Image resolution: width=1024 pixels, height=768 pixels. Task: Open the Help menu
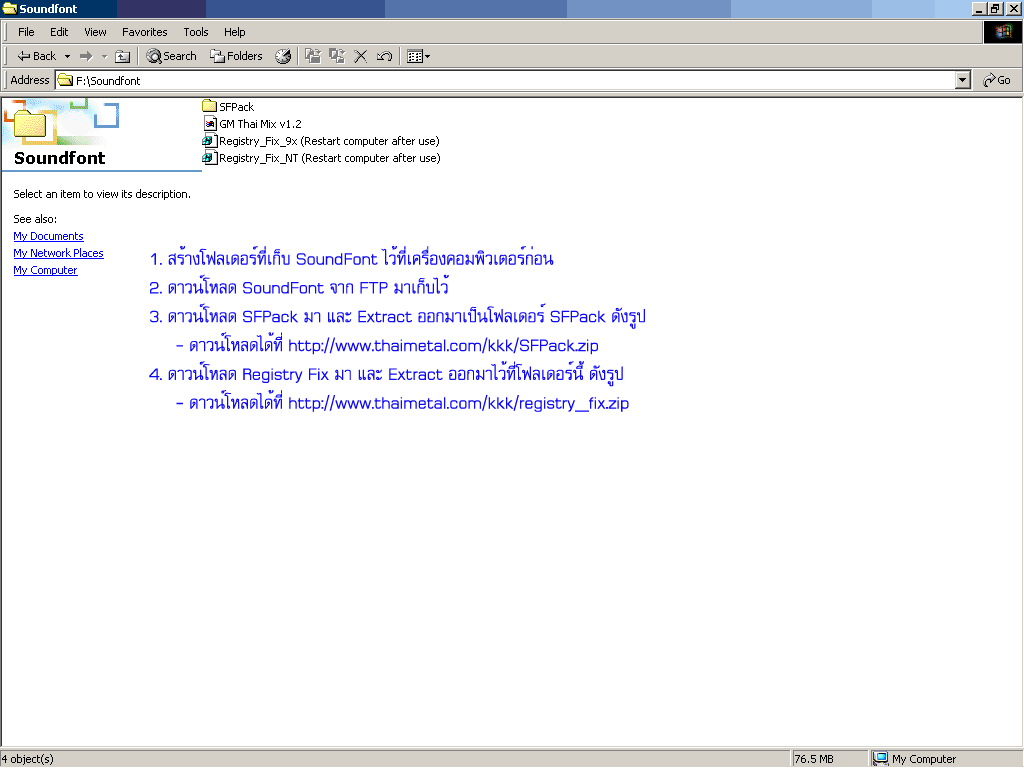pyautogui.click(x=234, y=32)
